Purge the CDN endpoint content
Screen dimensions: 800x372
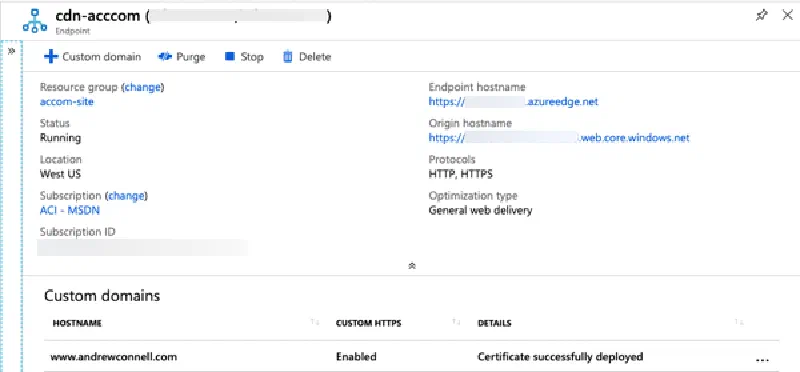click(182, 57)
